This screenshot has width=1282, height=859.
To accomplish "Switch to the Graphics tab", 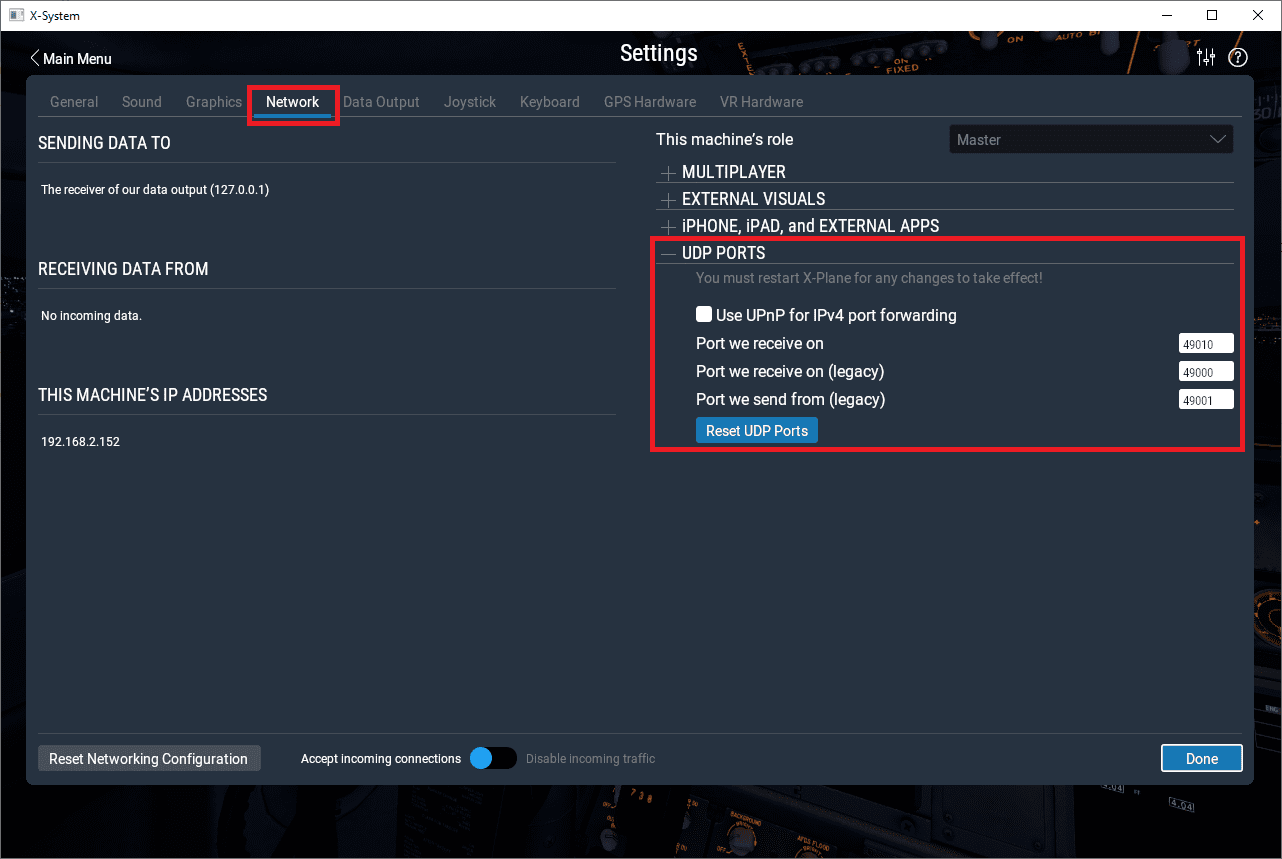I will coord(213,102).
